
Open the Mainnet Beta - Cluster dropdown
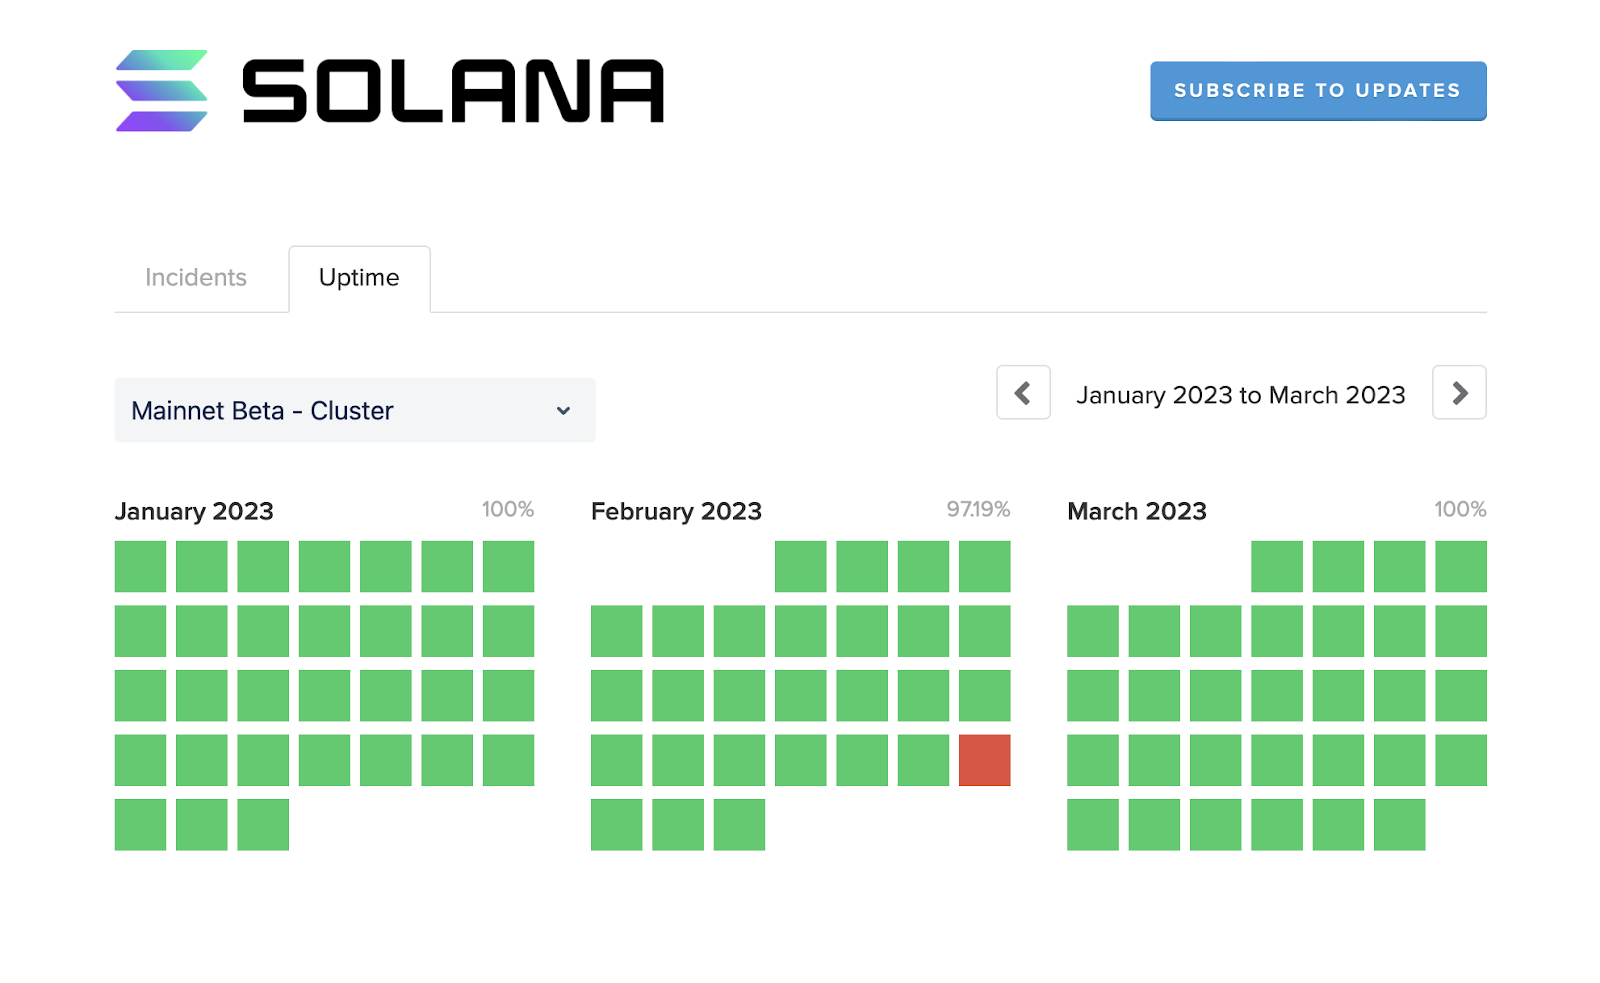coord(355,410)
